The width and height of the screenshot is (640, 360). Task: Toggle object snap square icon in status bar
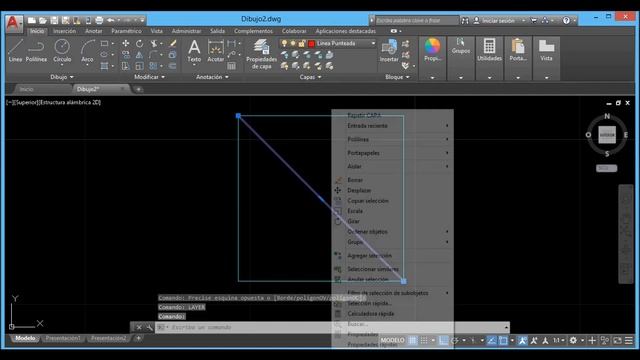coord(503,340)
